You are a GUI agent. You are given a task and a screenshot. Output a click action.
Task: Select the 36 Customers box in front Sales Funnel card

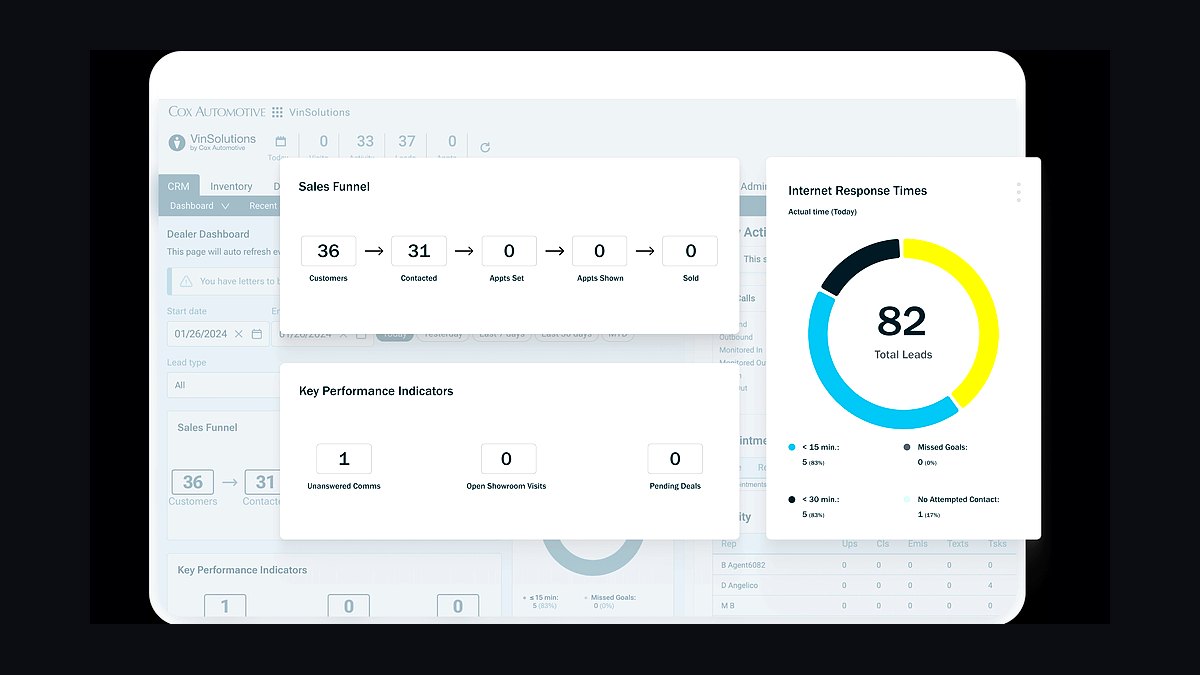(x=328, y=251)
